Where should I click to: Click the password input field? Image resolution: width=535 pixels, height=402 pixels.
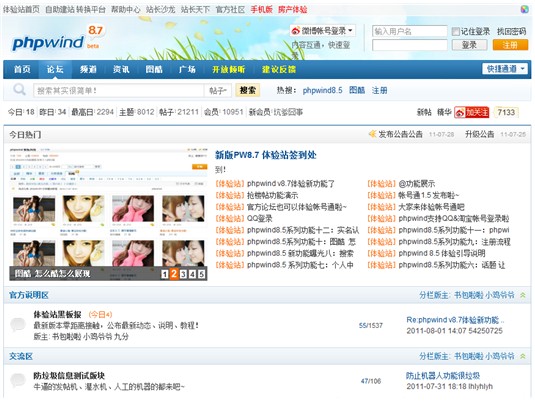pos(409,45)
